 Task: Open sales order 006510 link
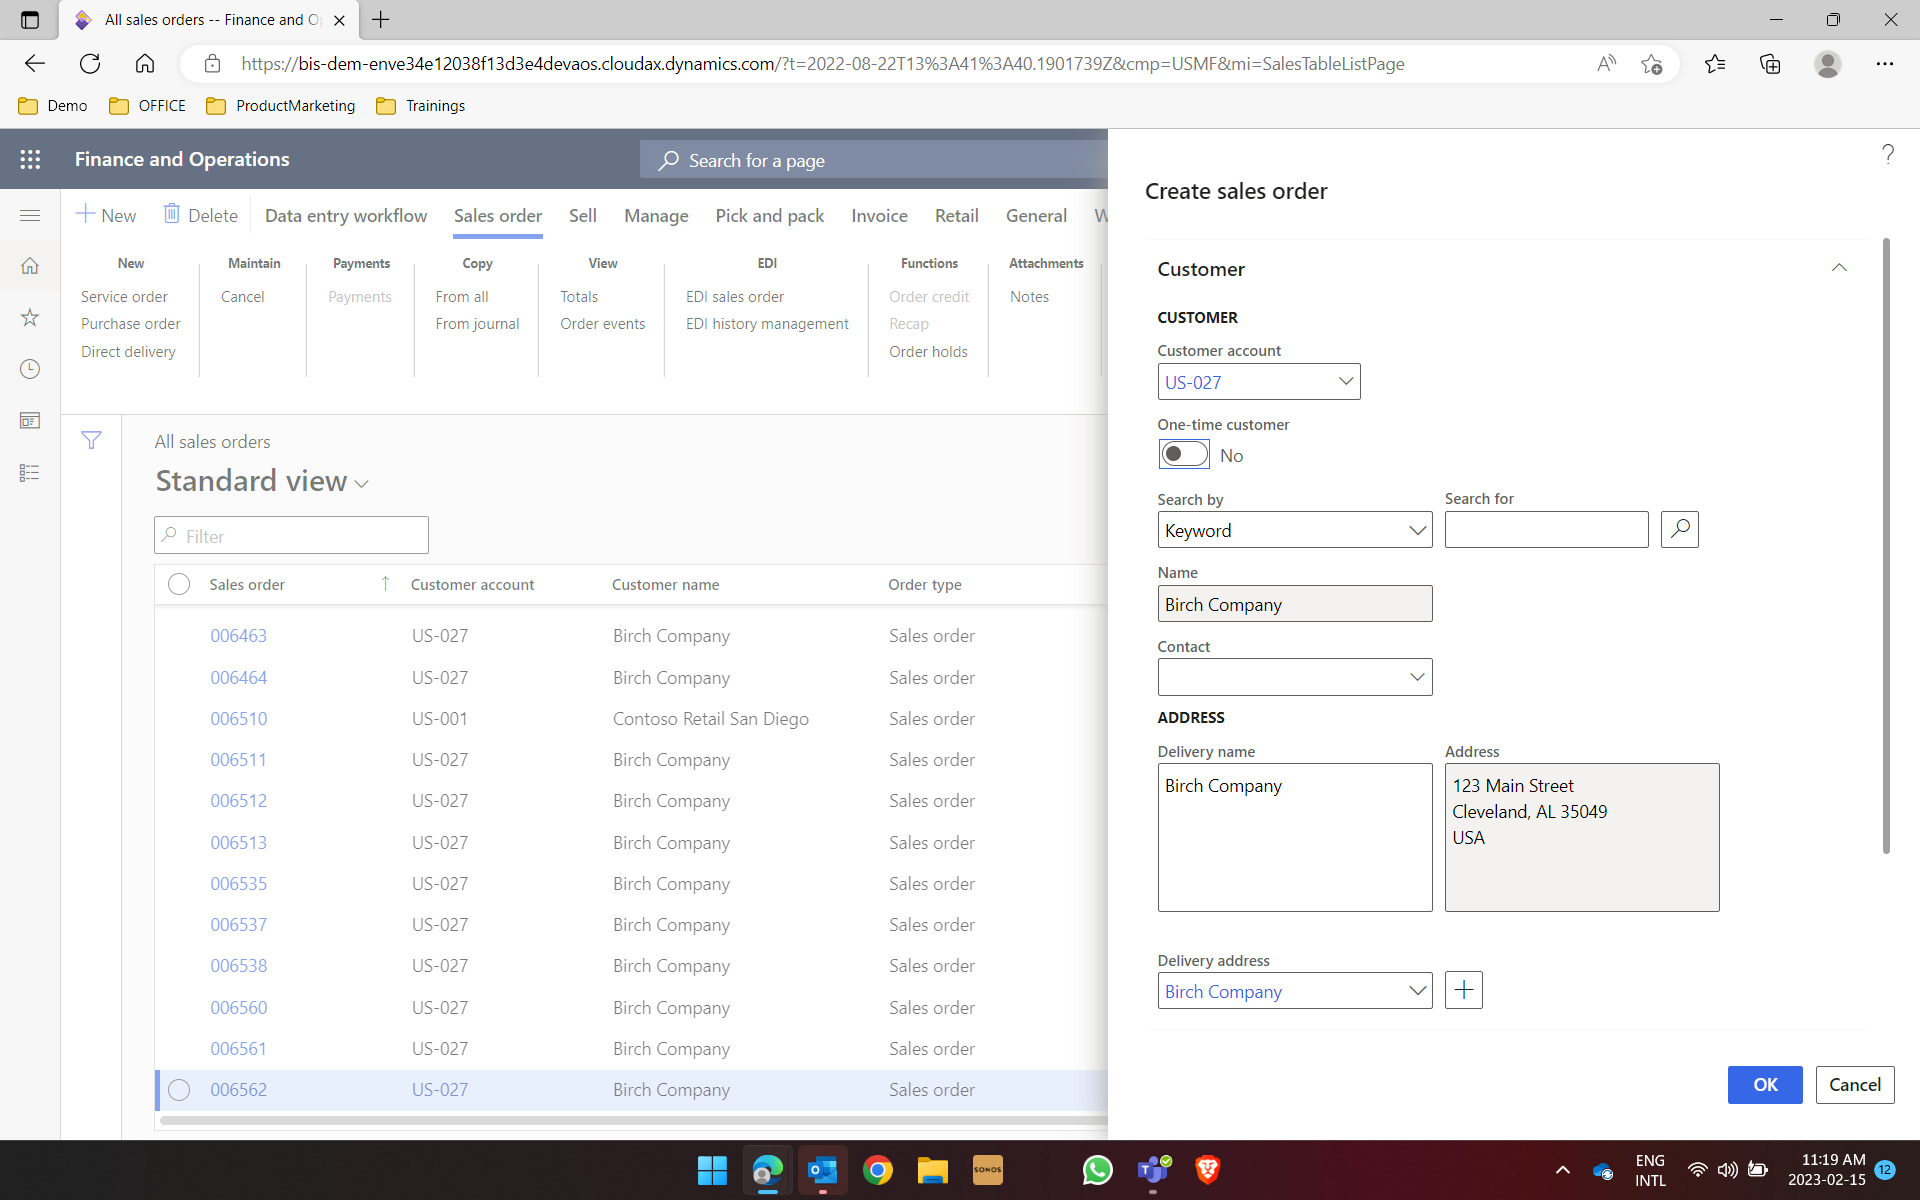(x=238, y=719)
